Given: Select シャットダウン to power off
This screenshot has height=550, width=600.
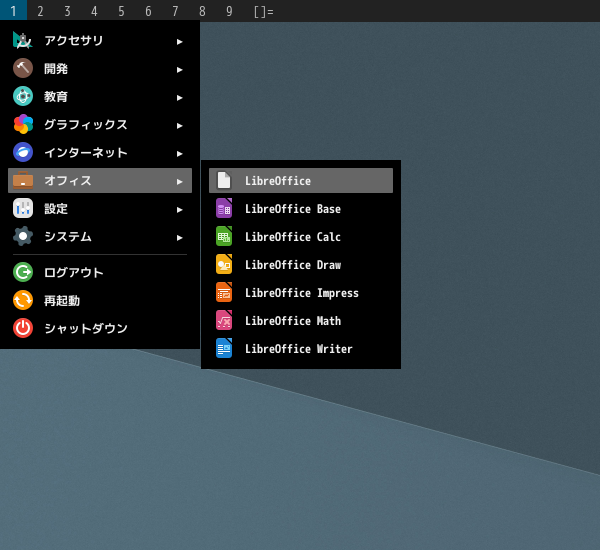Looking at the screenshot, I should tap(85, 328).
